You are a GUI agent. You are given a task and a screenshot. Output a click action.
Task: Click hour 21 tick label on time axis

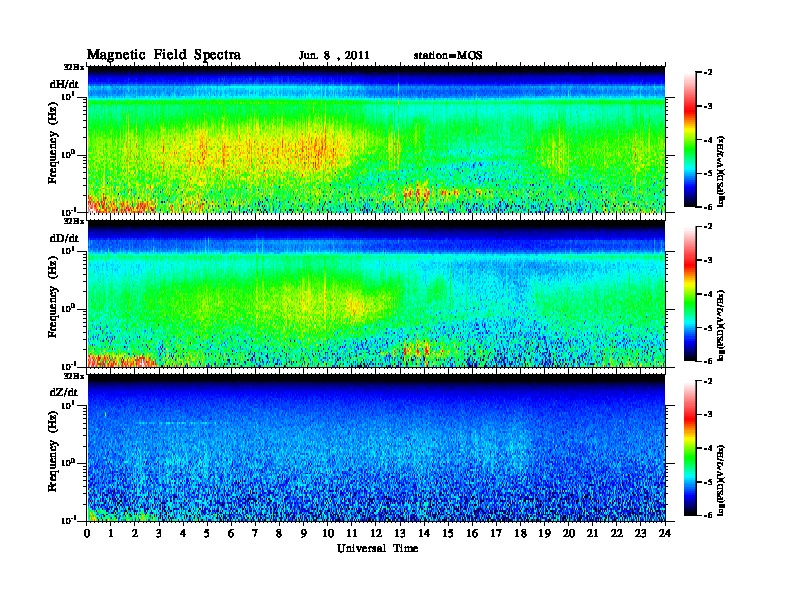pyautogui.click(x=592, y=534)
